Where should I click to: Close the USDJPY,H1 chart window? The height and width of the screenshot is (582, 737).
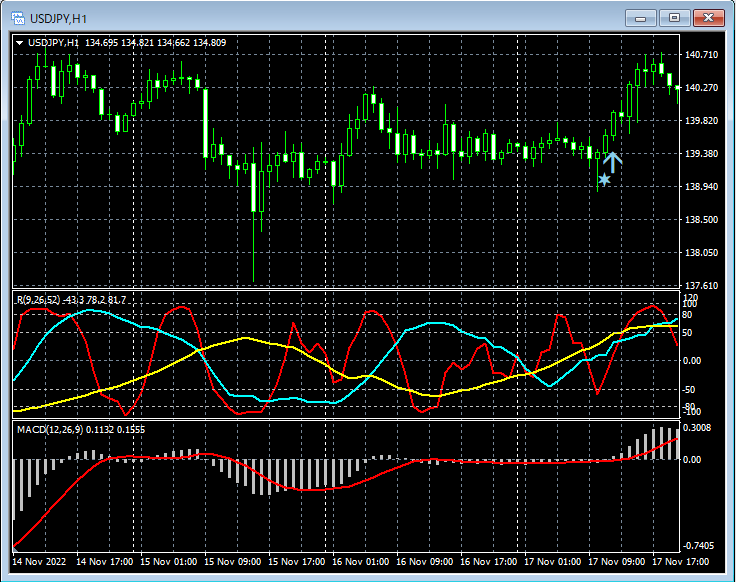point(709,18)
